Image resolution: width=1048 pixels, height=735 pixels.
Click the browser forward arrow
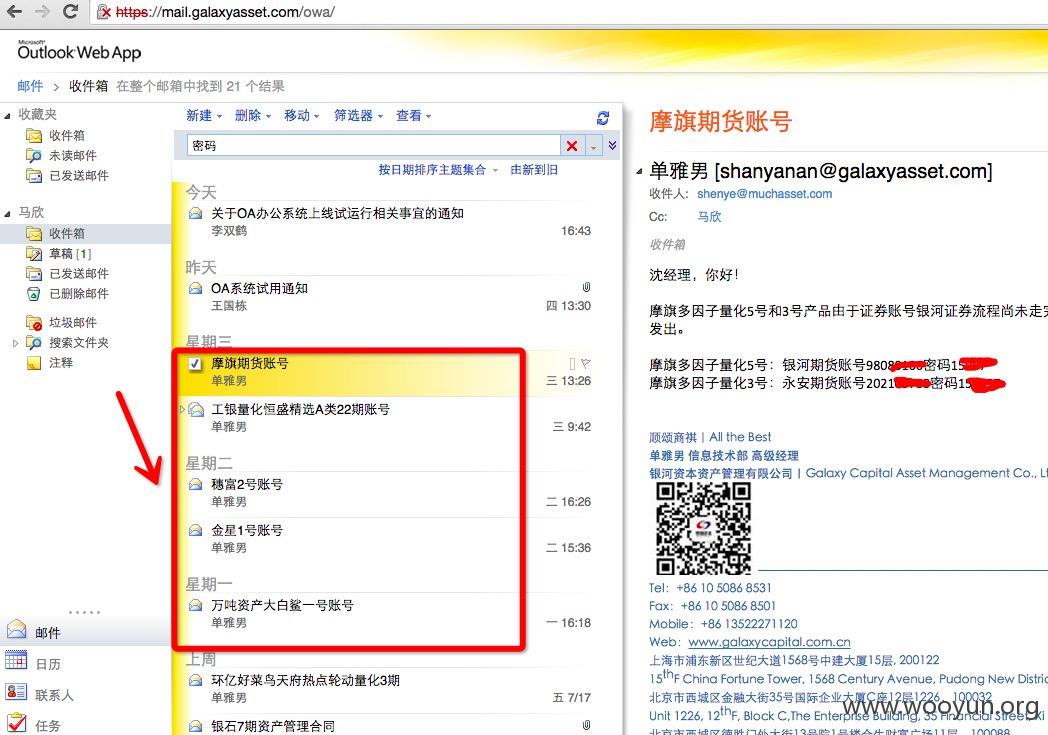(x=41, y=11)
